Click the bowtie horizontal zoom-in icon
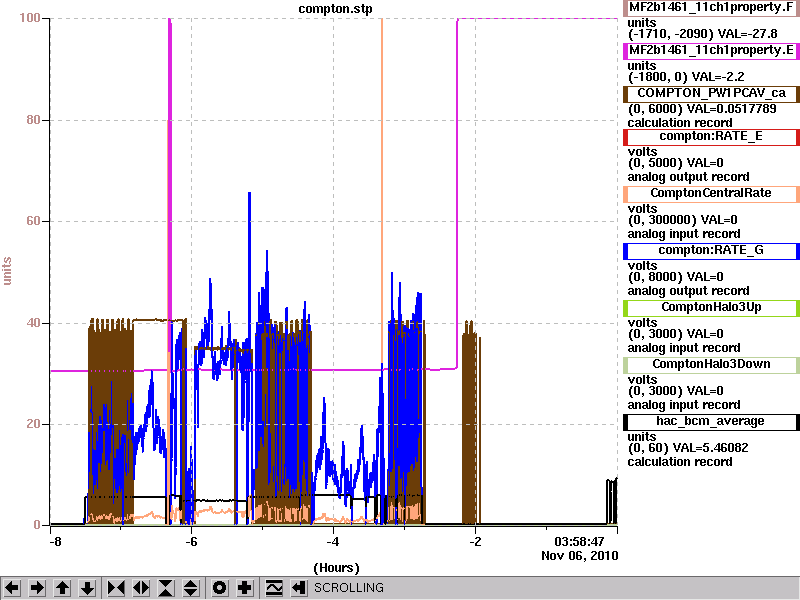The height and width of the screenshot is (600, 800). (116, 588)
